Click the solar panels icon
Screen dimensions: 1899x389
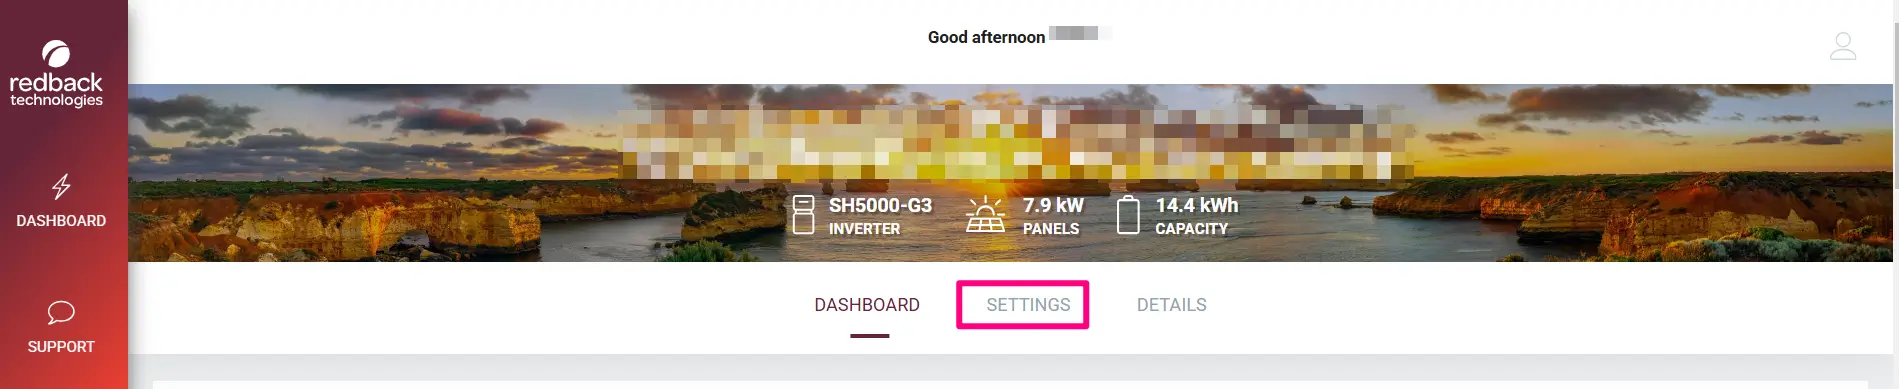click(x=985, y=214)
